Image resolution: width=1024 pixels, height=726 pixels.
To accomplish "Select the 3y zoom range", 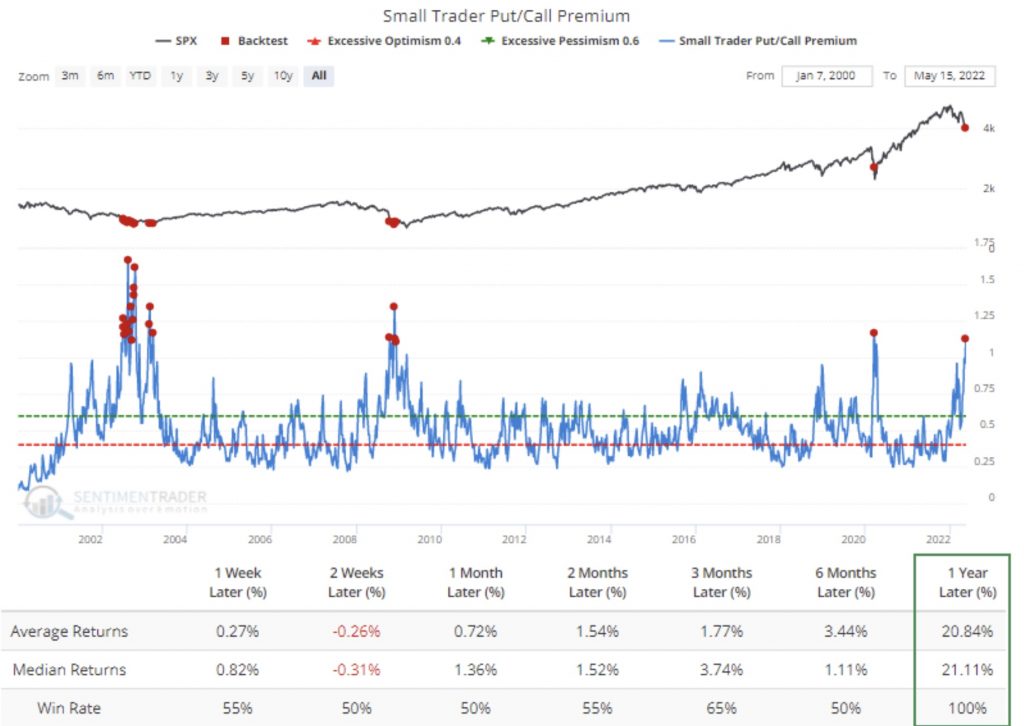I will 212,76.
